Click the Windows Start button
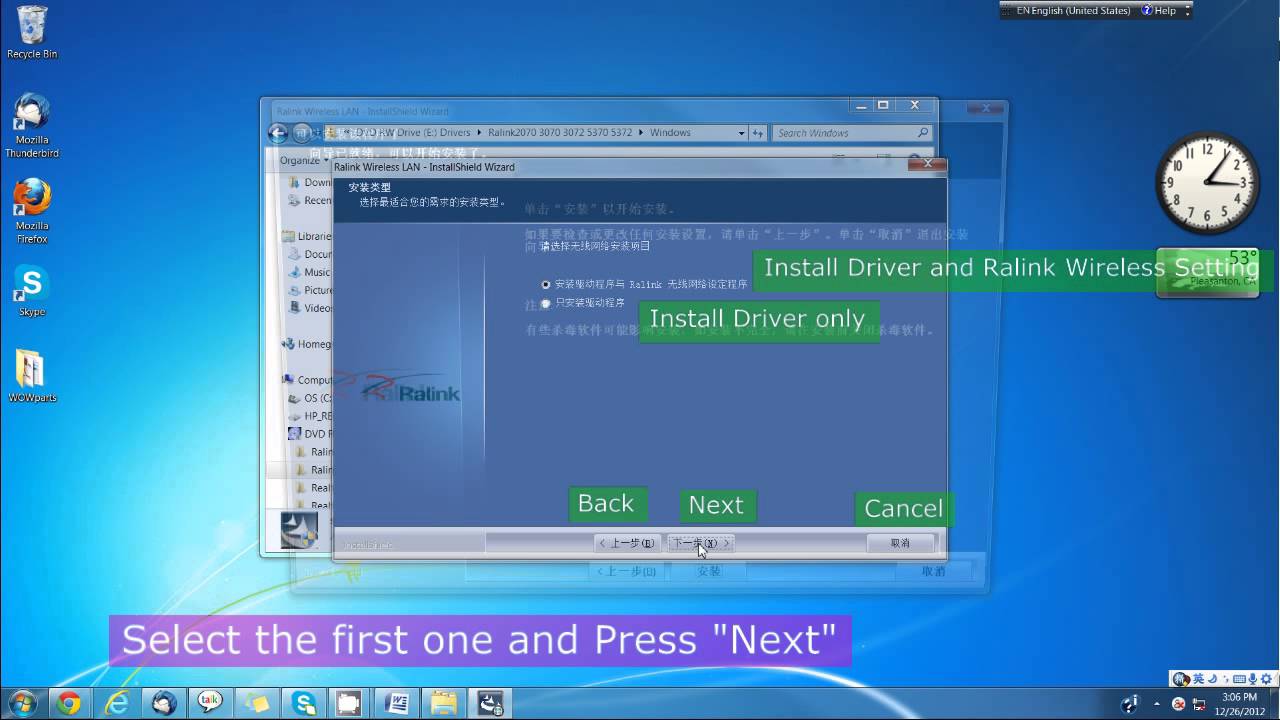 (x=20, y=703)
